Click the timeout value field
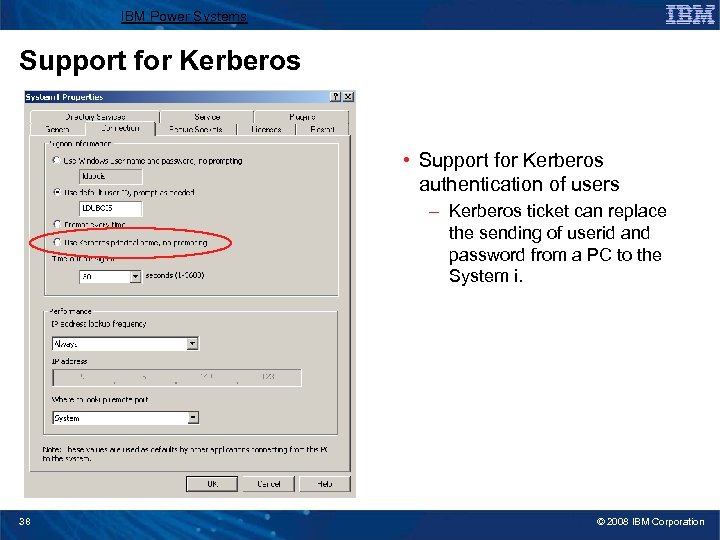The image size is (720, 540). tap(105, 276)
